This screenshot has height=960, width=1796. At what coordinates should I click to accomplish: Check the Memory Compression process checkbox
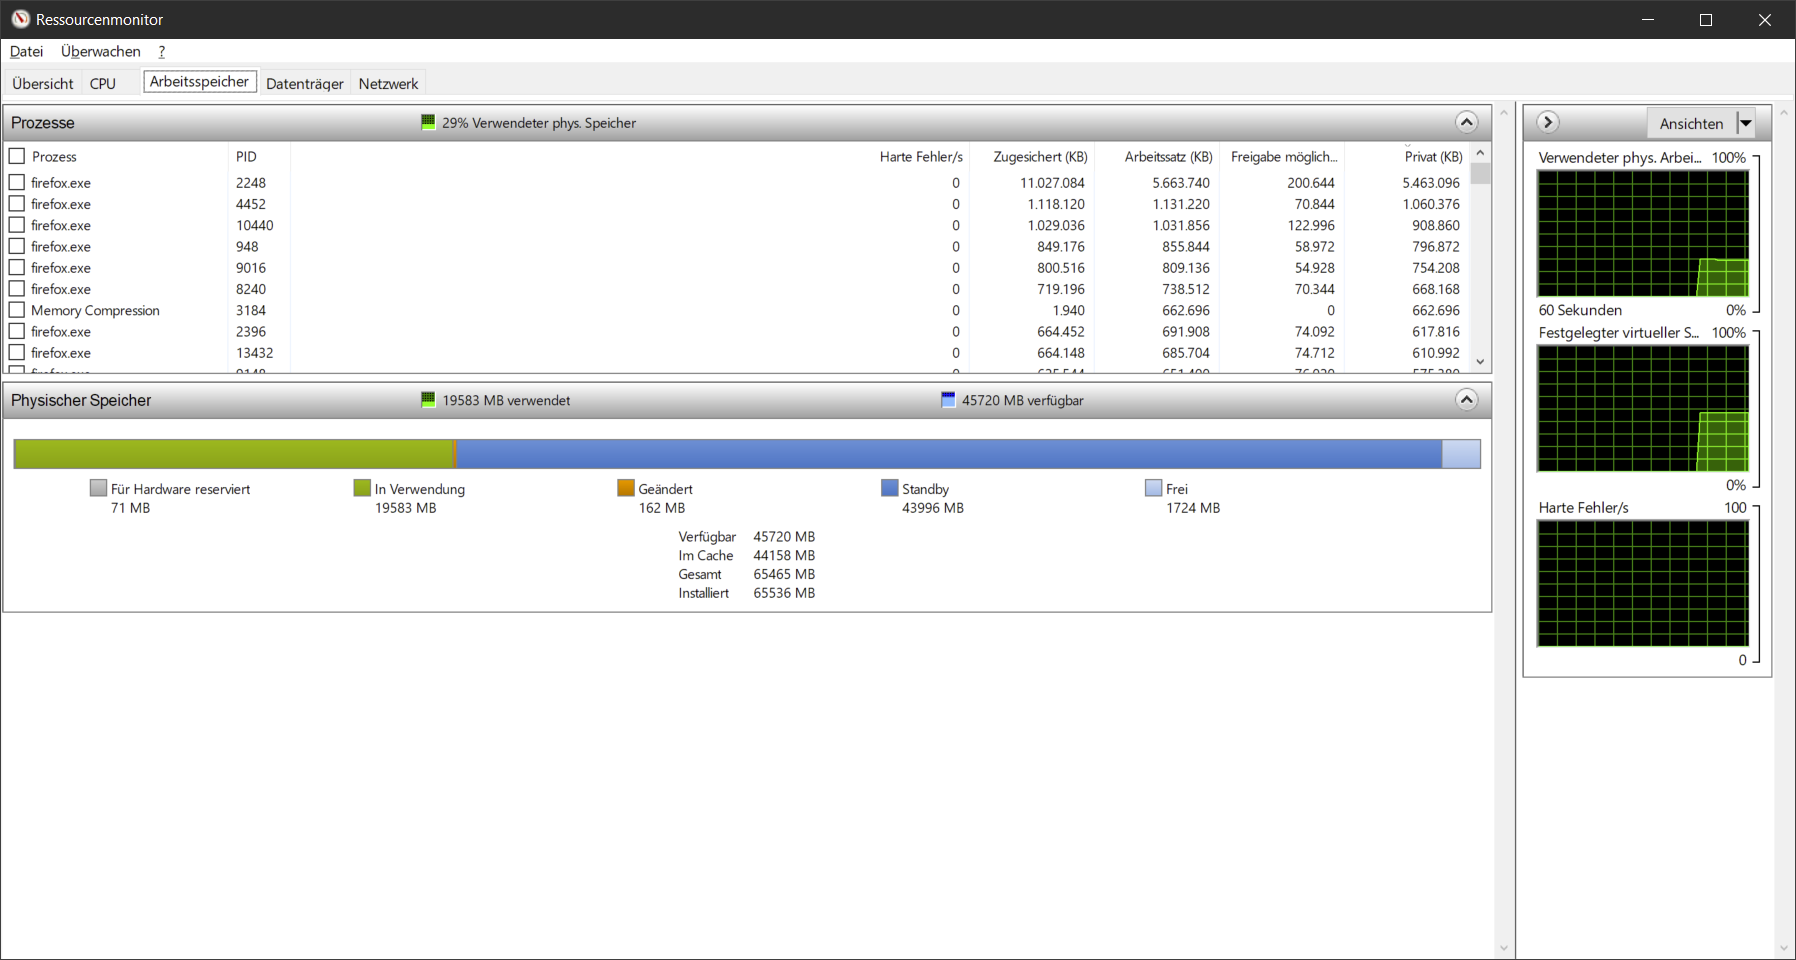(x=17, y=310)
